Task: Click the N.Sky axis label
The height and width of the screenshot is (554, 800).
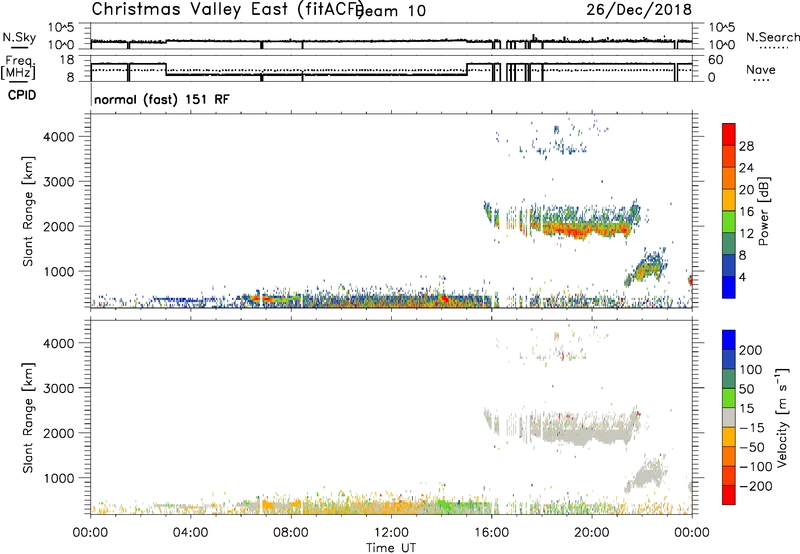Action: tap(19, 38)
